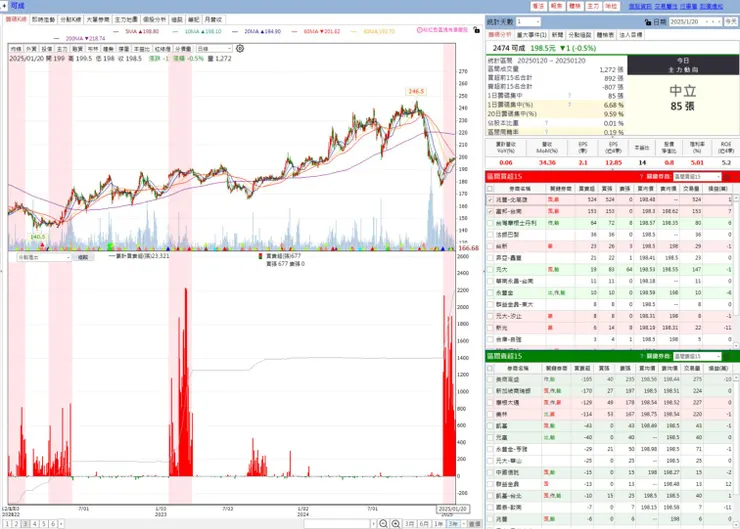Click the plus icon left of the 可成 title

click(x=4, y=6)
